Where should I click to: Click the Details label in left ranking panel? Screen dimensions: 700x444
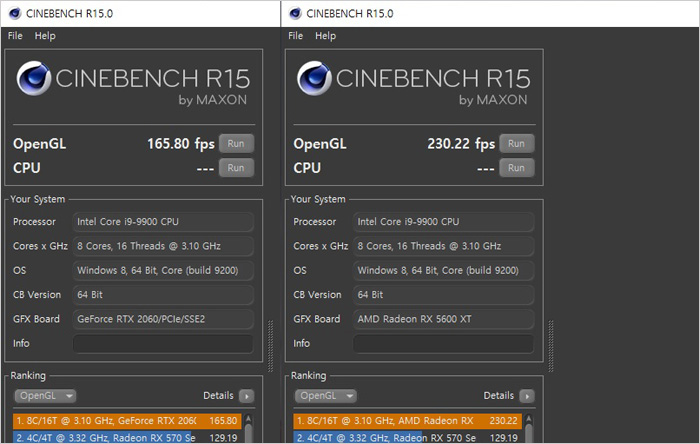(218, 396)
